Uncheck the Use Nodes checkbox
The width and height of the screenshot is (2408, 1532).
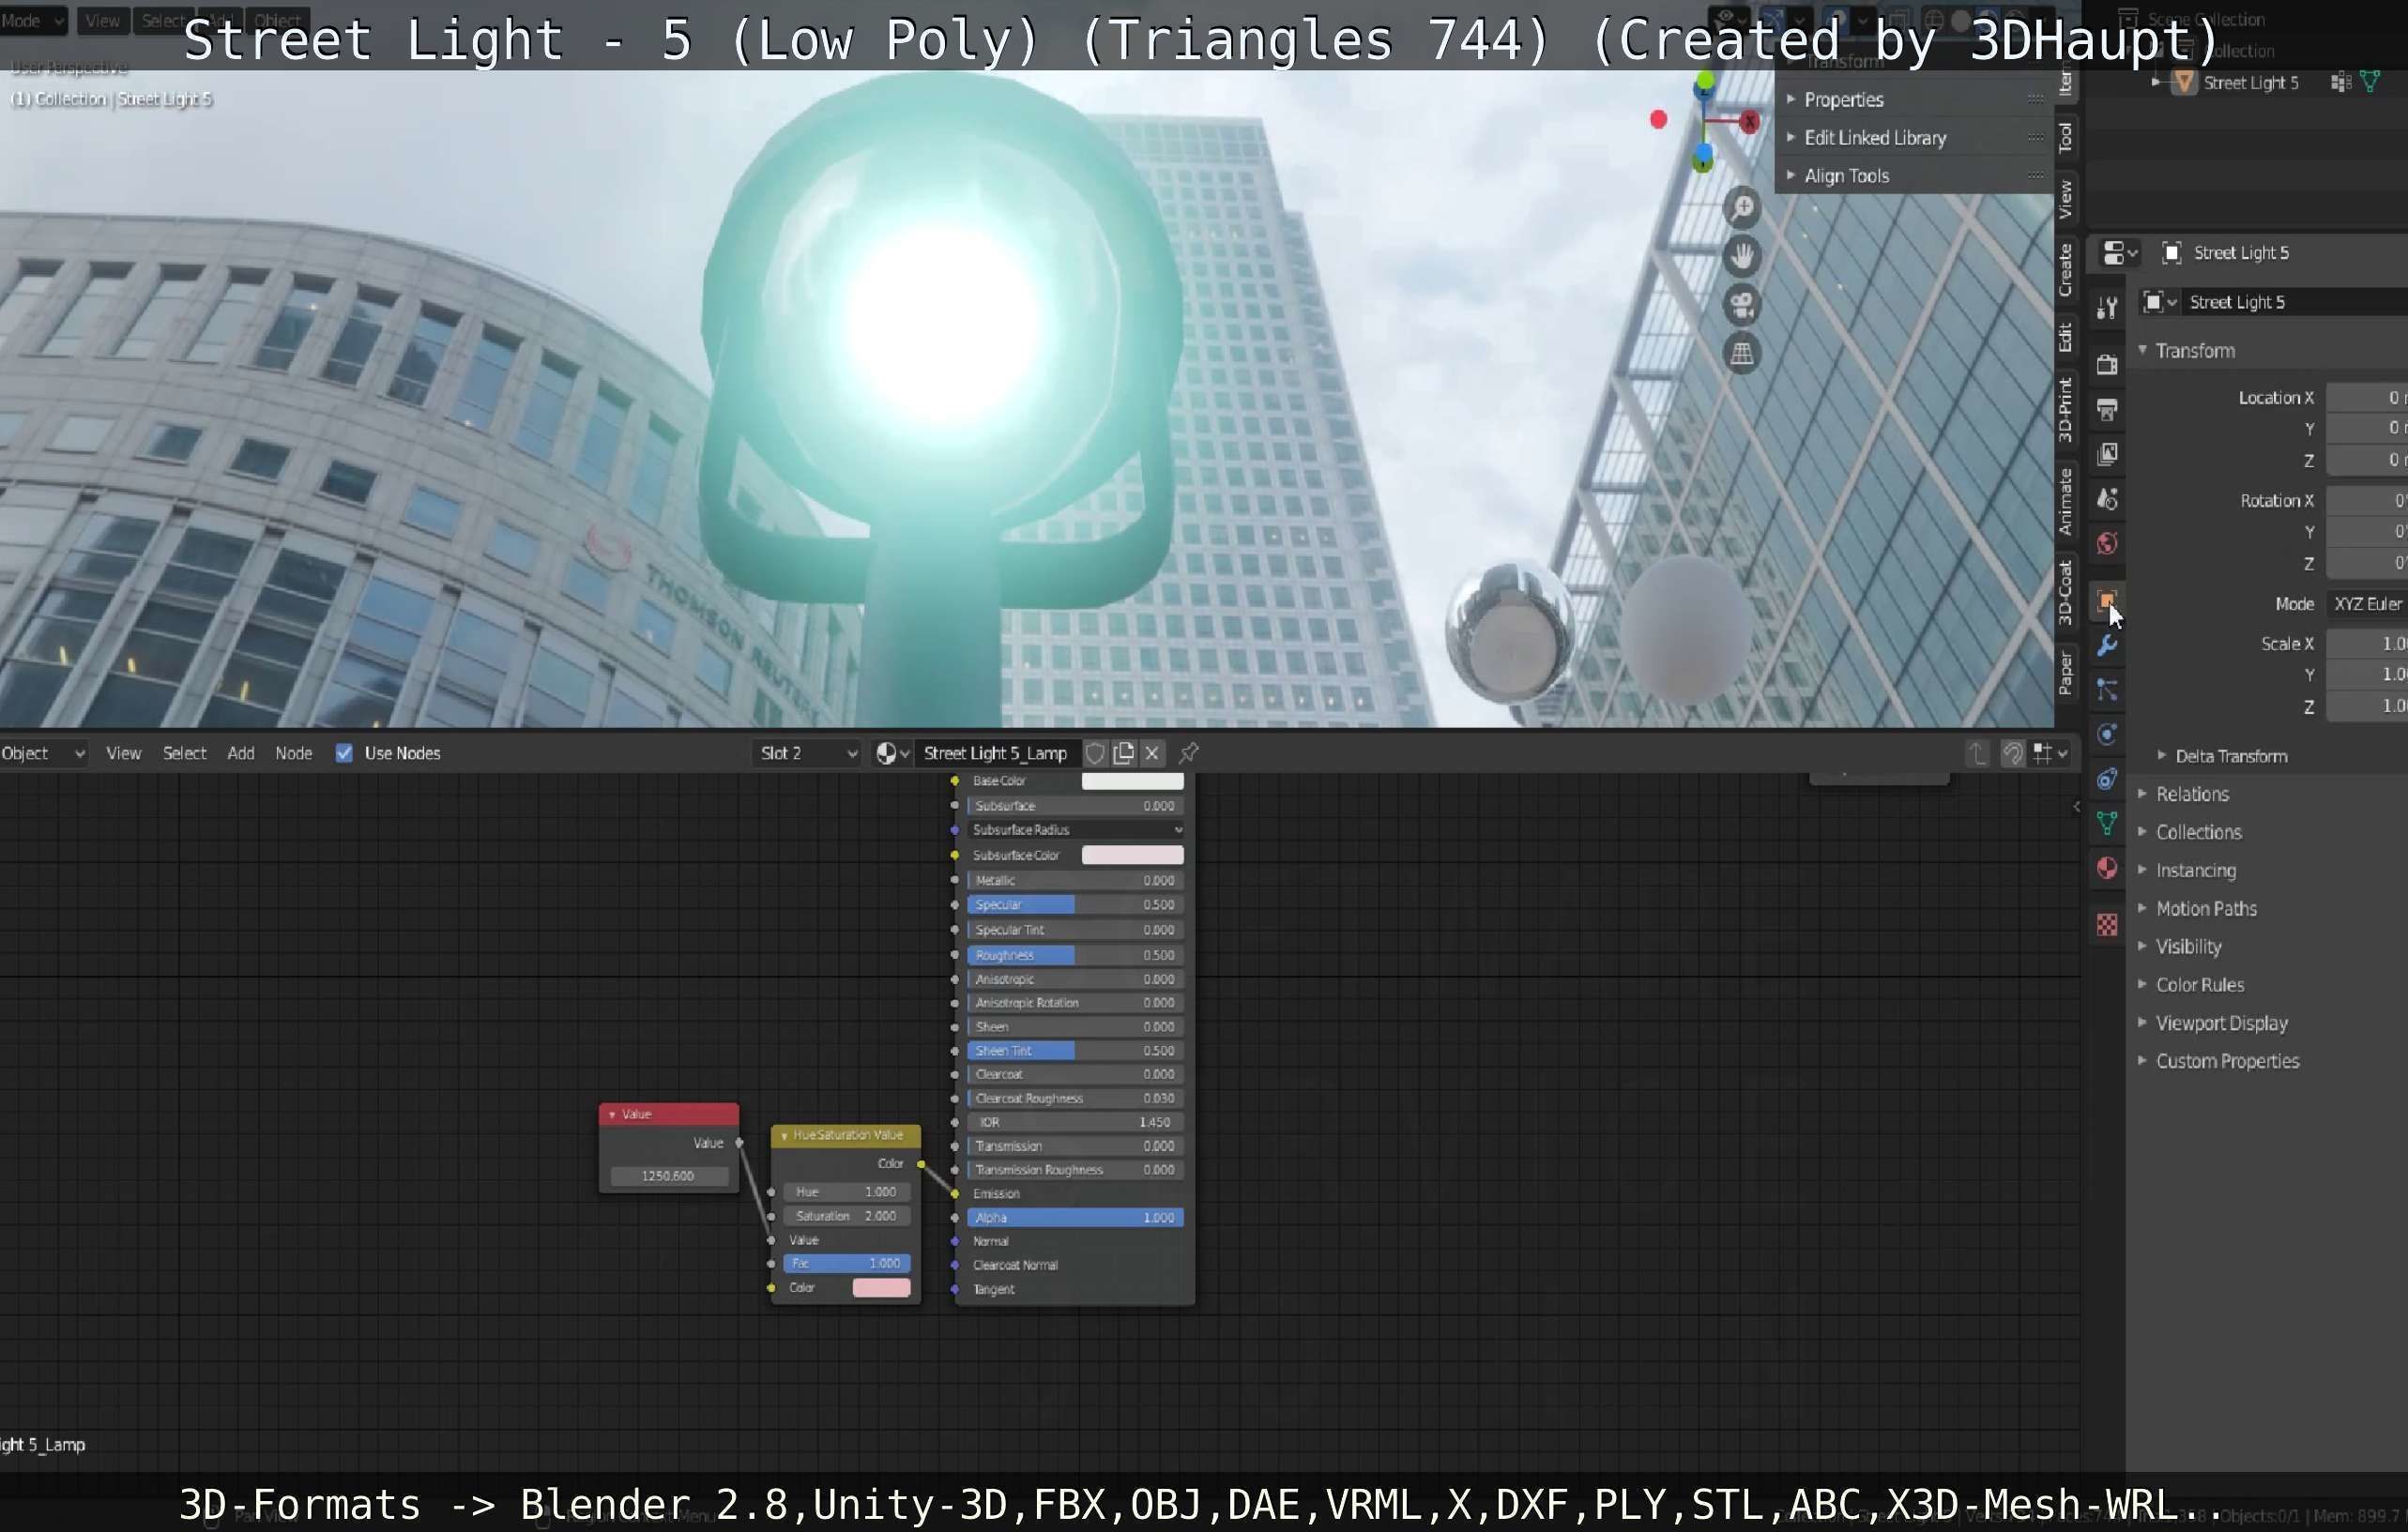click(x=344, y=753)
